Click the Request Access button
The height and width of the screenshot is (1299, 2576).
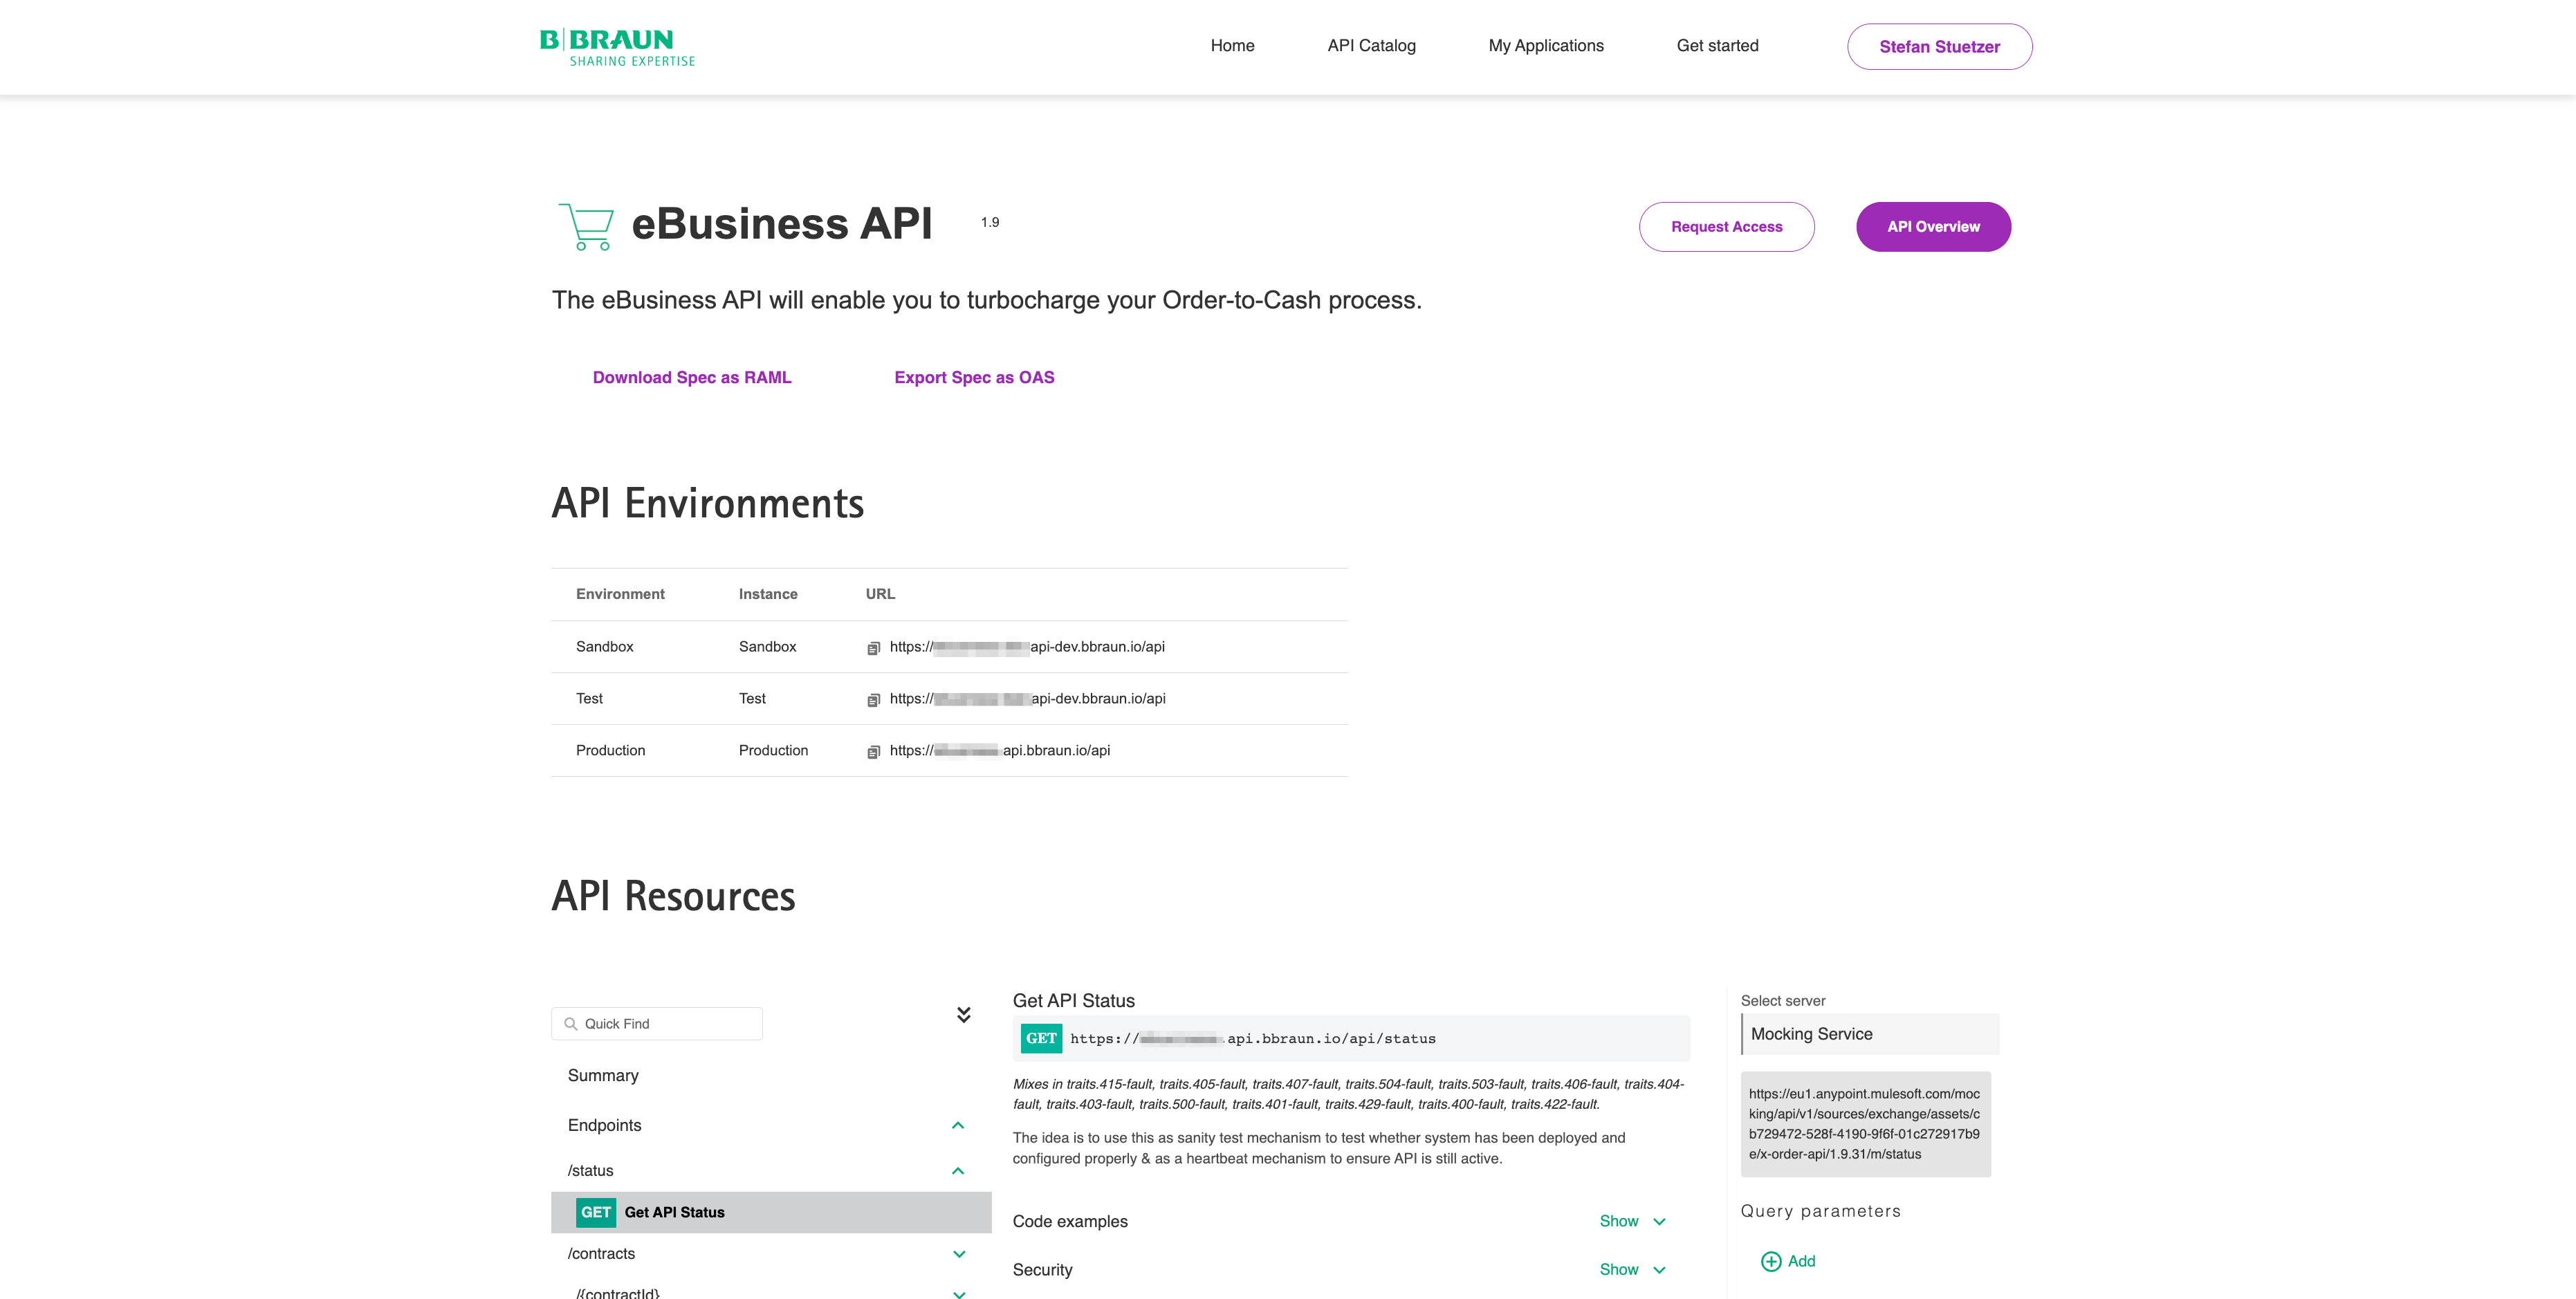tap(1726, 227)
